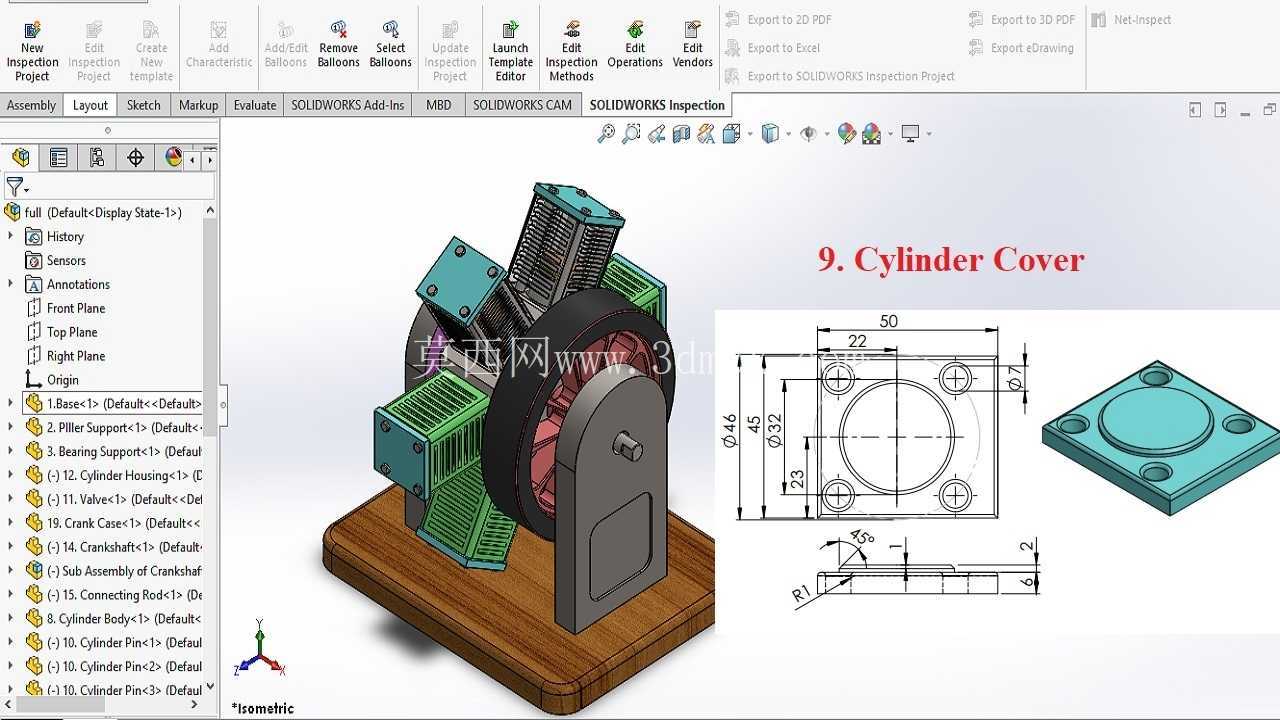Click scroll-right arrow of manager tabs
The height and width of the screenshot is (720, 1280).
pyautogui.click(x=209, y=158)
